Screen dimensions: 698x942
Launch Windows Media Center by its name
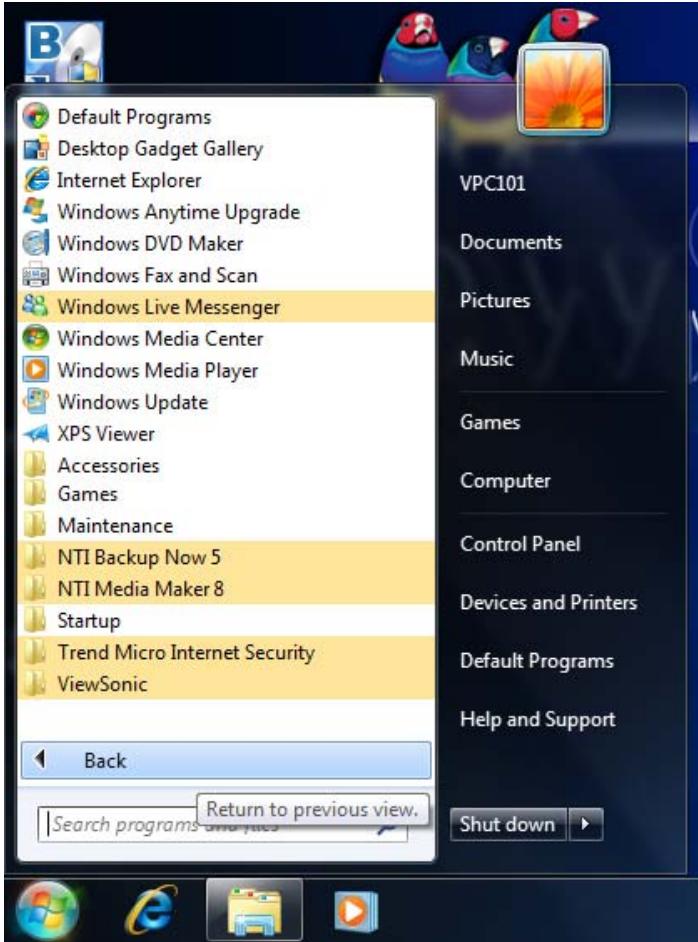160,338
